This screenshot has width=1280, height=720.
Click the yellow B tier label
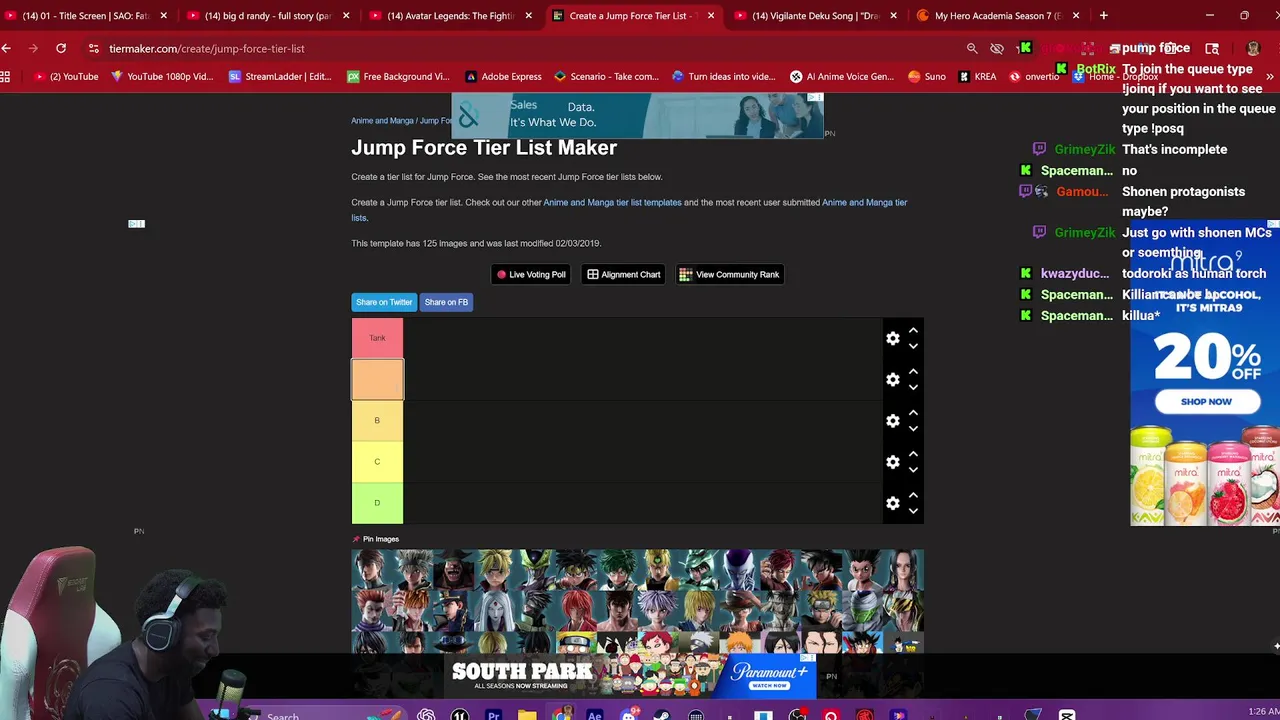377,420
